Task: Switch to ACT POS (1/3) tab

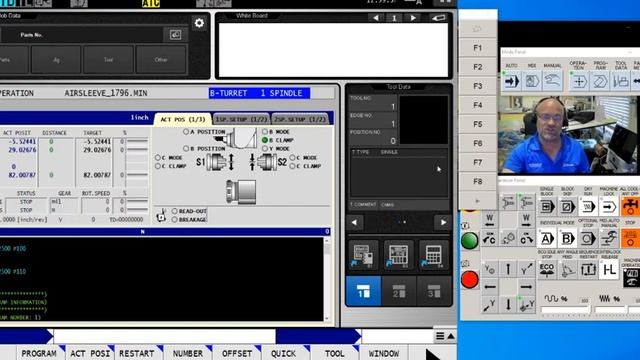Action: pyautogui.click(x=183, y=119)
